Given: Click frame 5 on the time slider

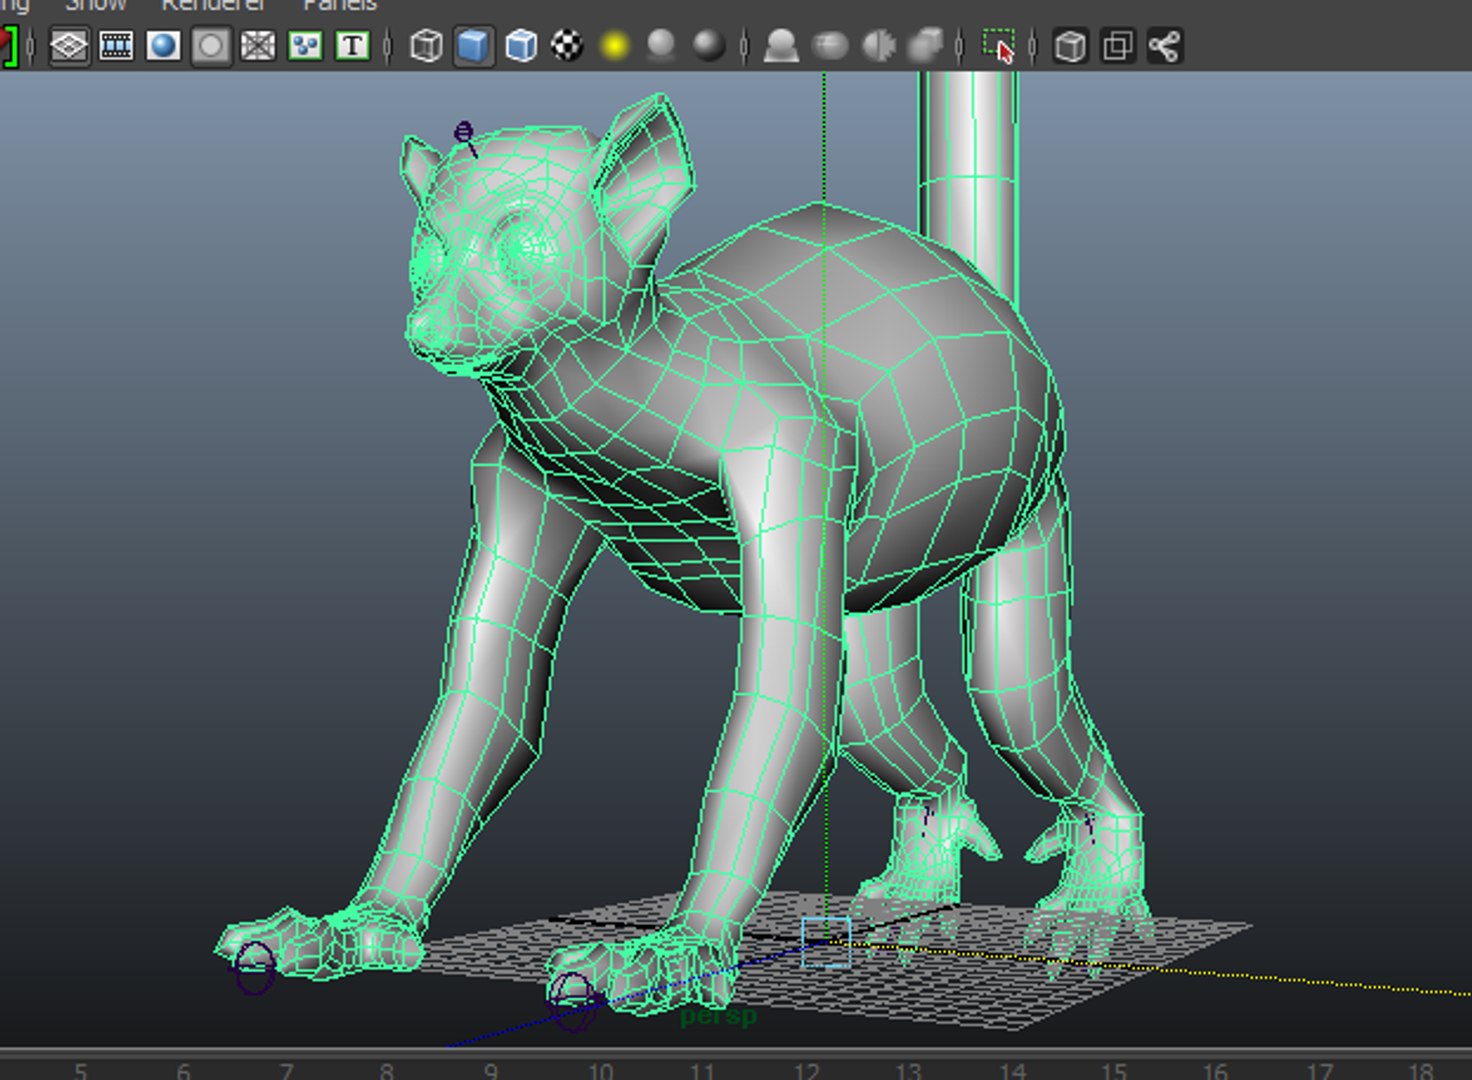Looking at the screenshot, I should pos(81,1071).
